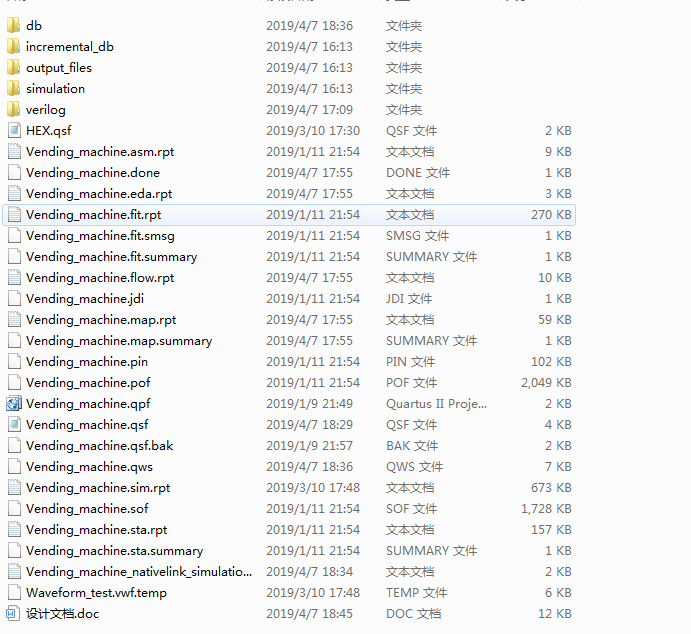Select file name Vending_machine.qpf
This screenshot has width=691, height=634.
coord(88,404)
